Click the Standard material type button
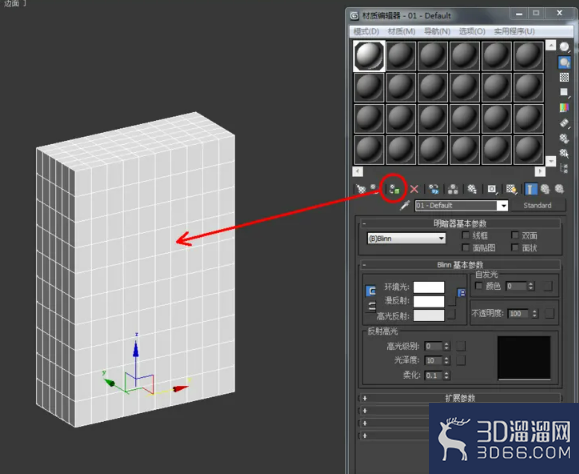Viewport: 579px width, 474px height. (537, 205)
